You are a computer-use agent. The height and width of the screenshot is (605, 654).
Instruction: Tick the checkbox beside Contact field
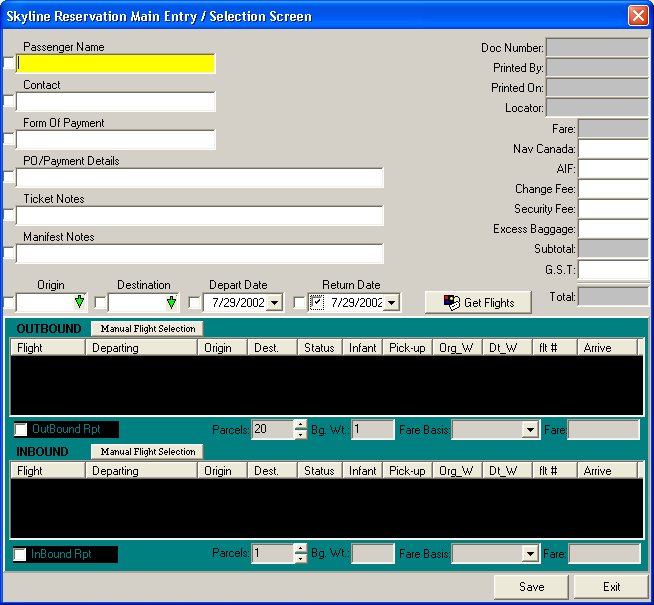click(x=9, y=101)
